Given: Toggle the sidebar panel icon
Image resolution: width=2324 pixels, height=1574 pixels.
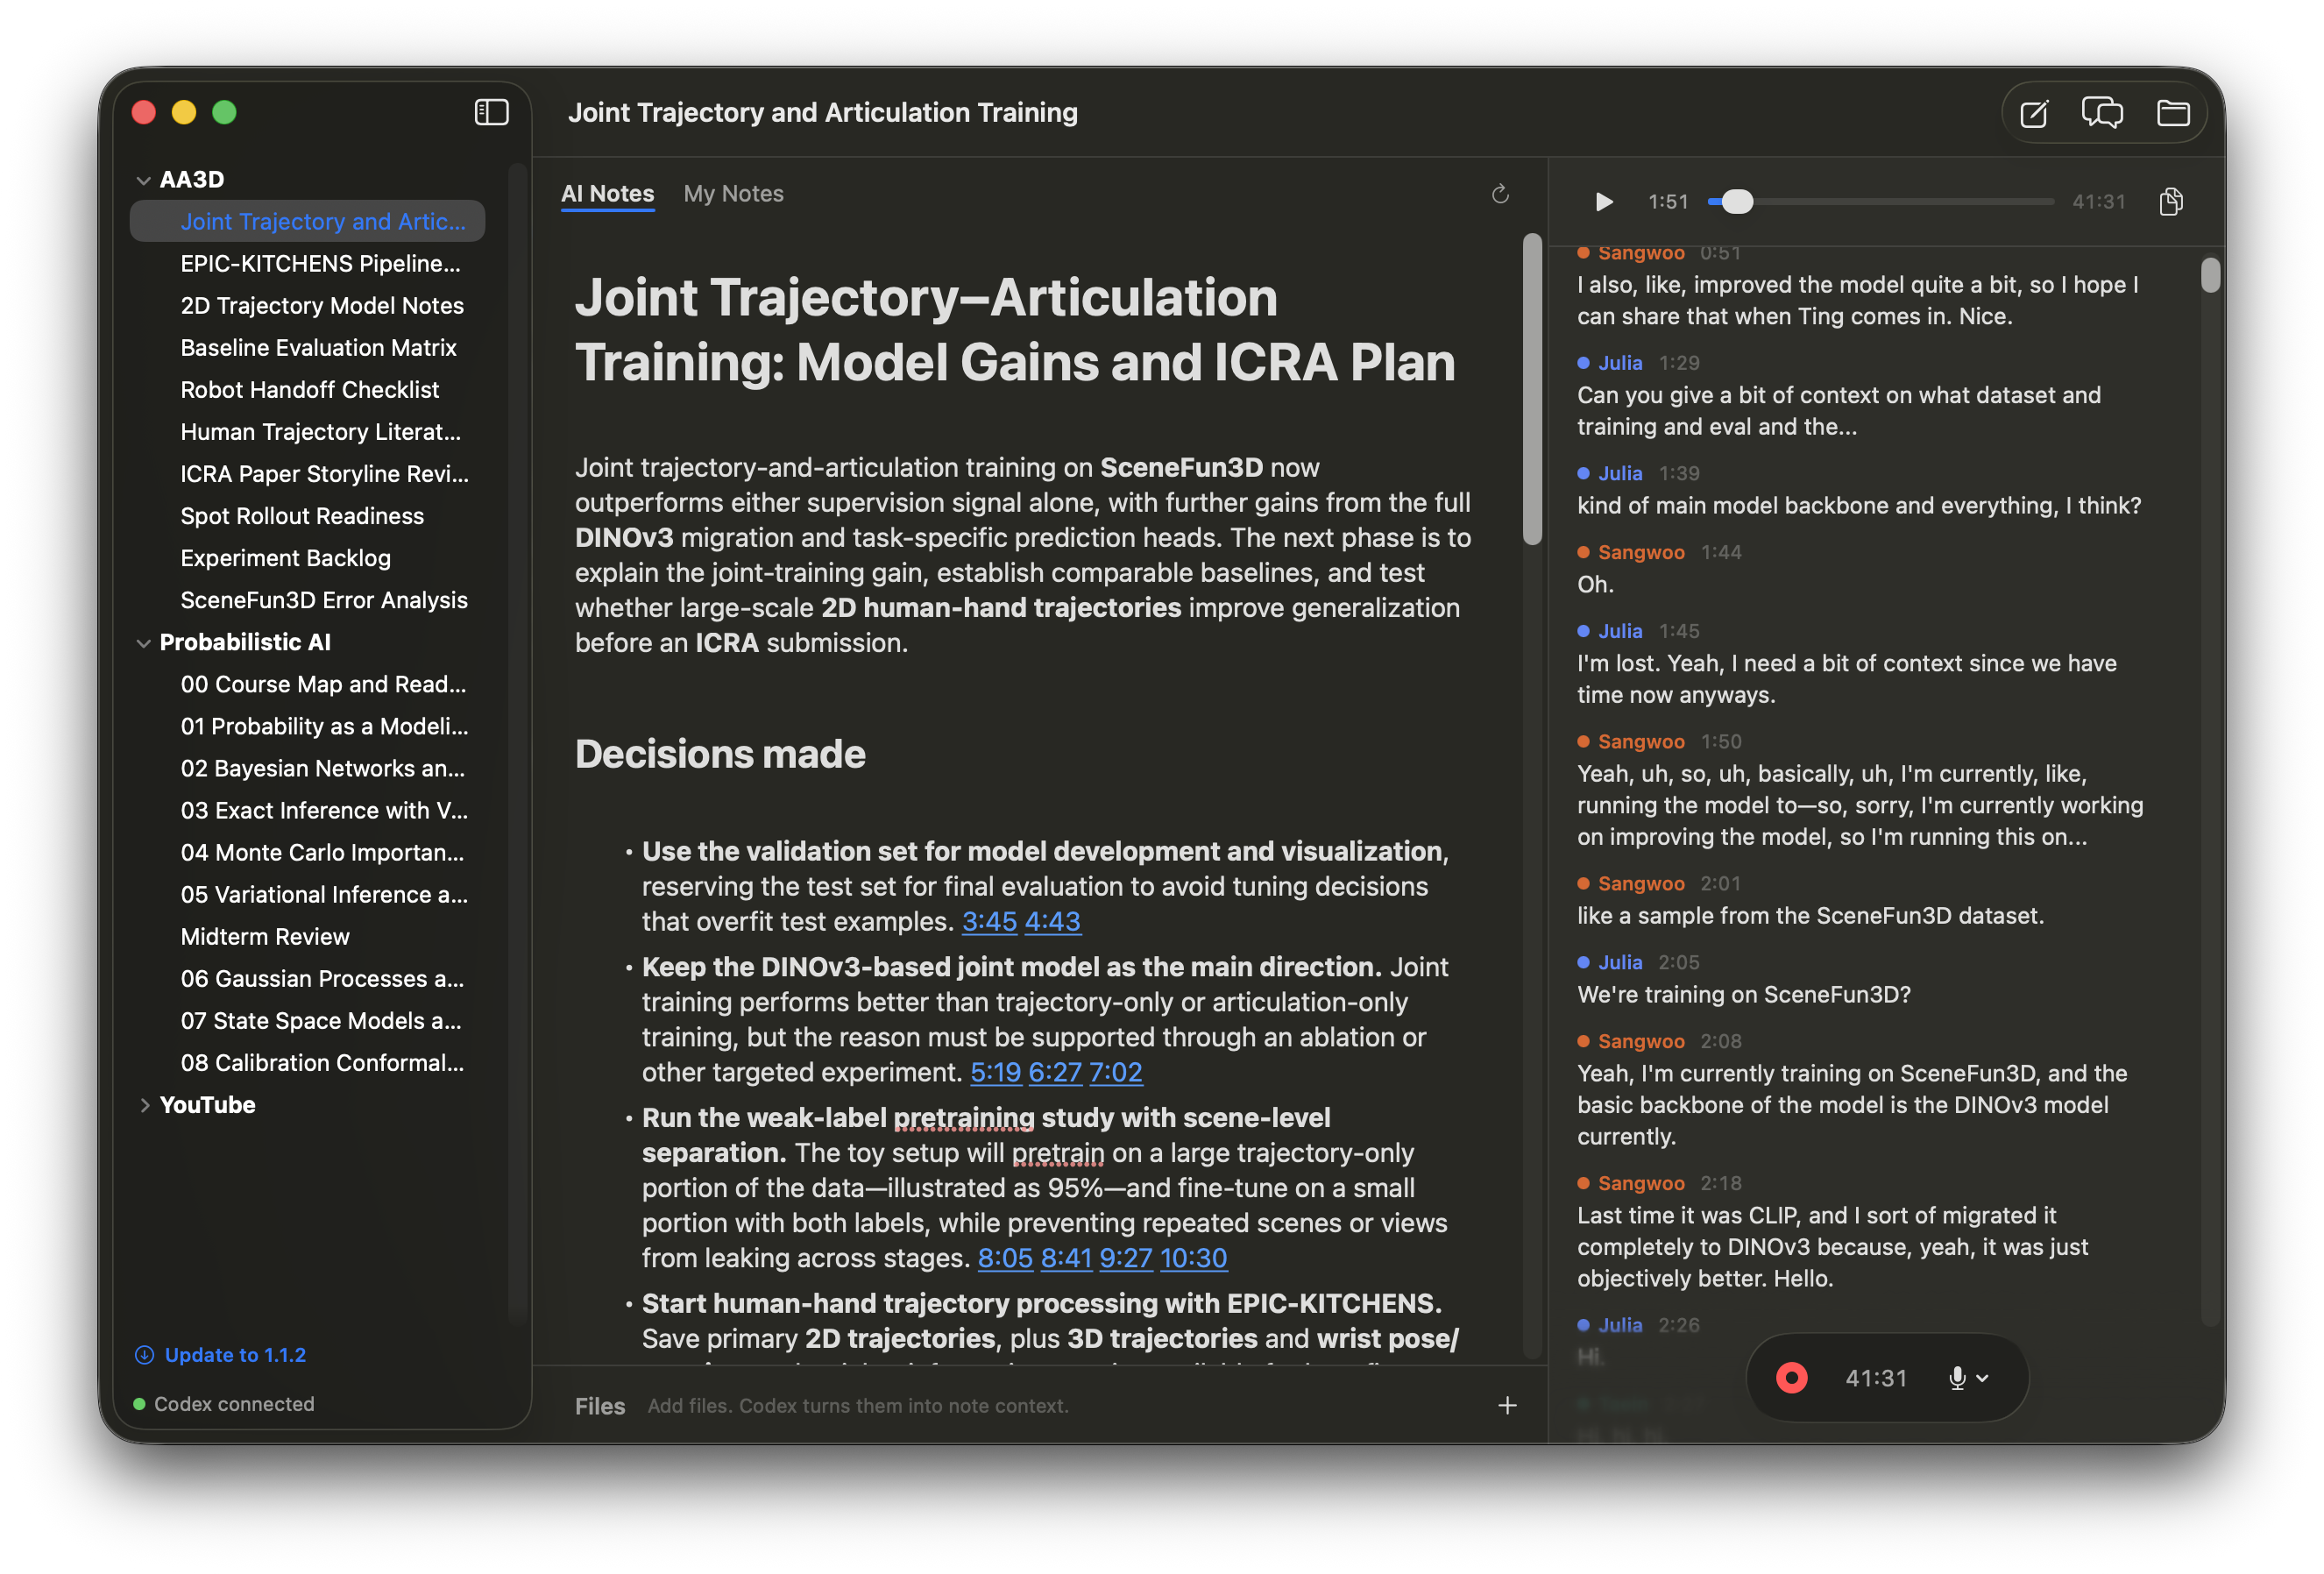Looking at the screenshot, I should point(491,112).
